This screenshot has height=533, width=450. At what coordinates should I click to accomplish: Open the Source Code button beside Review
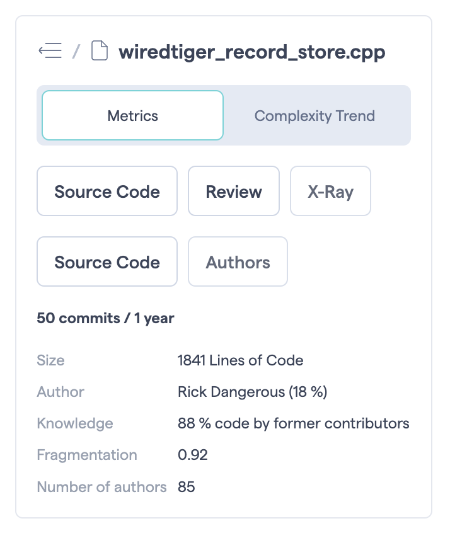tap(107, 191)
